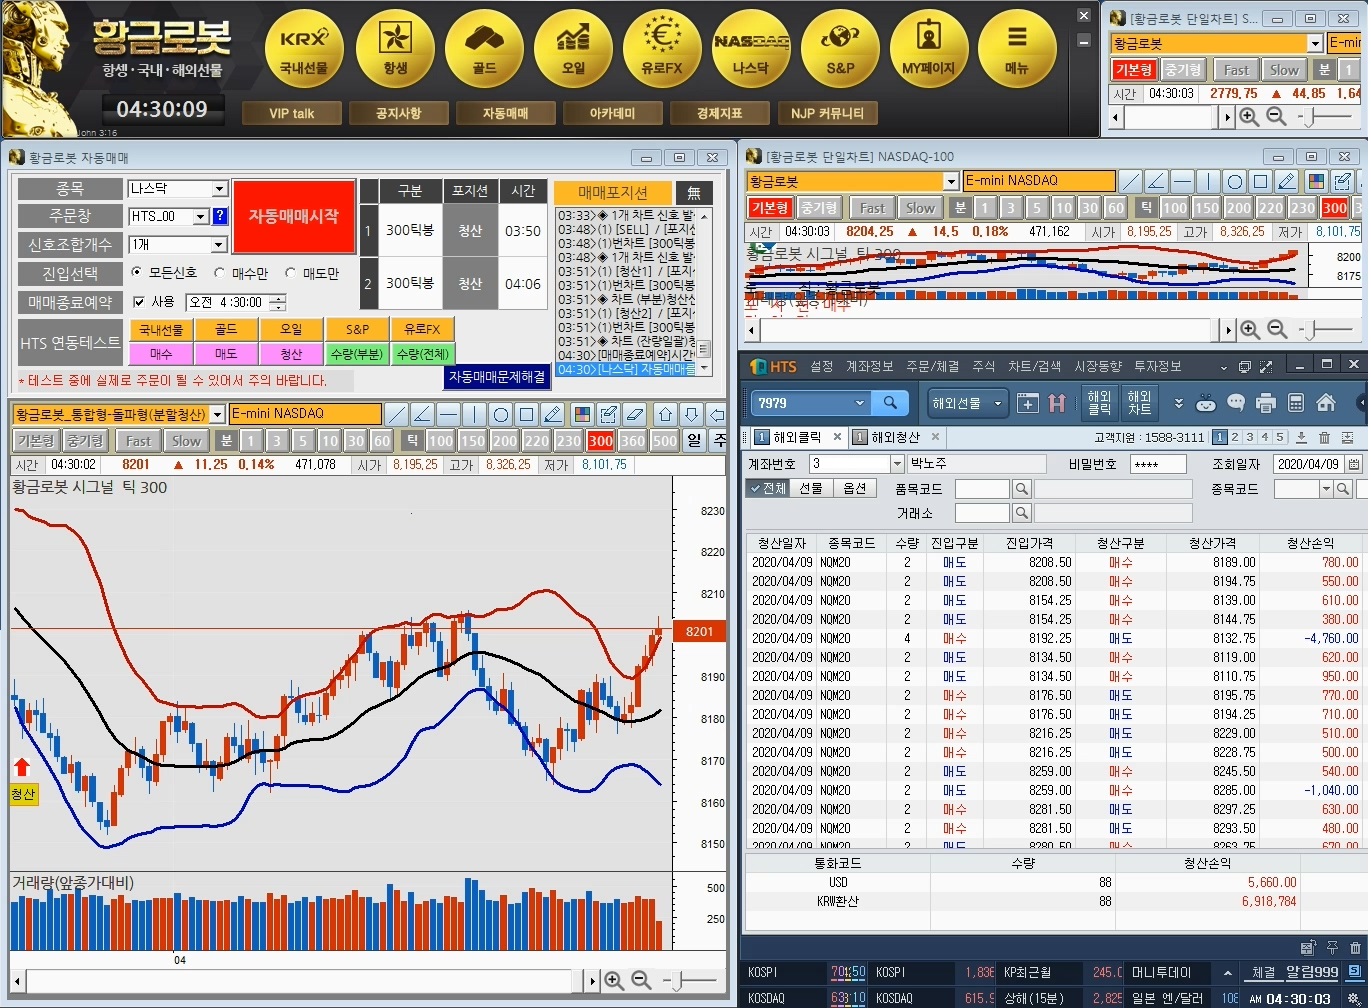1371x1008 pixels.
Task: Open 주문/체결 menu in HTS
Action: click(933, 367)
